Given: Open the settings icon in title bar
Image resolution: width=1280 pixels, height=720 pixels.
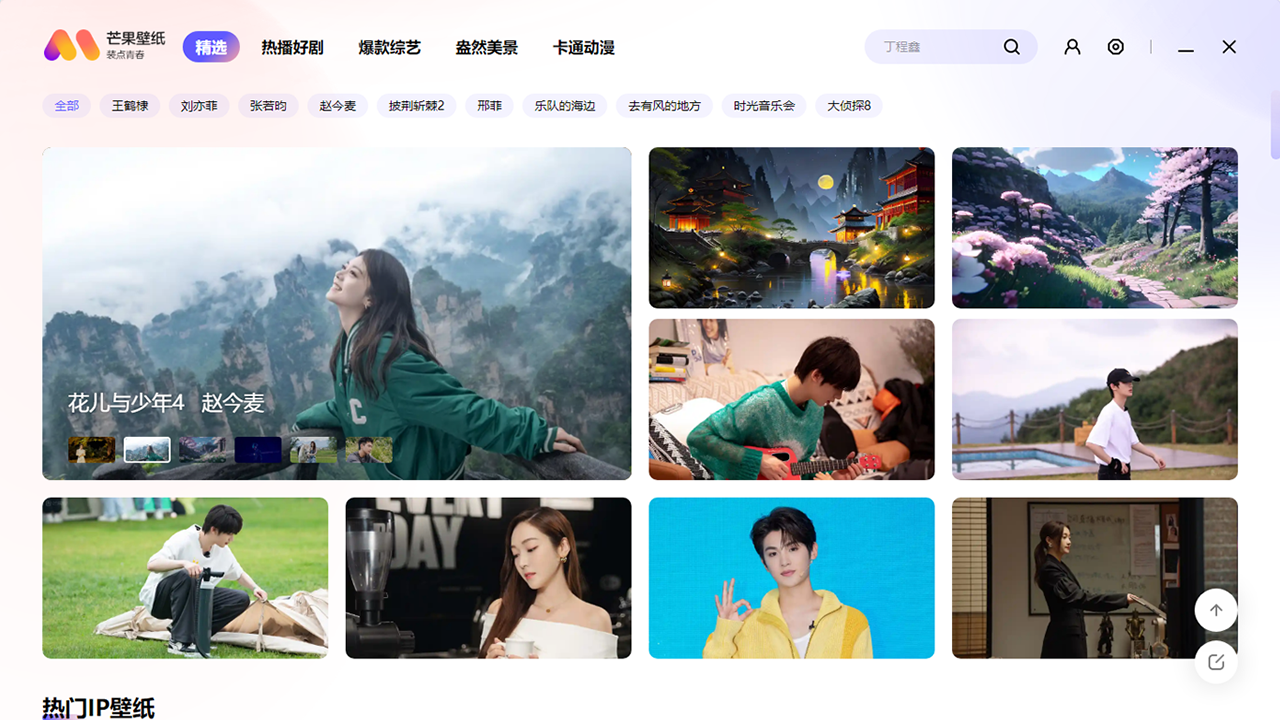Looking at the screenshot, I should (x=1116, y=46).
